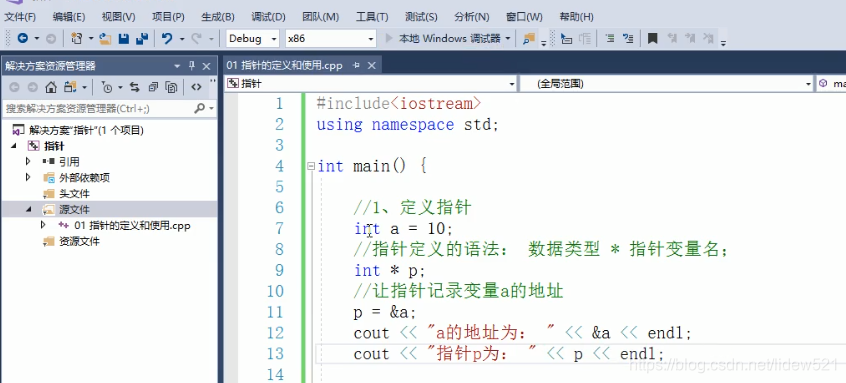The image size is (846, 383).
Task: Open the 团队(M) menu
Action: click(x=320, y=17)
